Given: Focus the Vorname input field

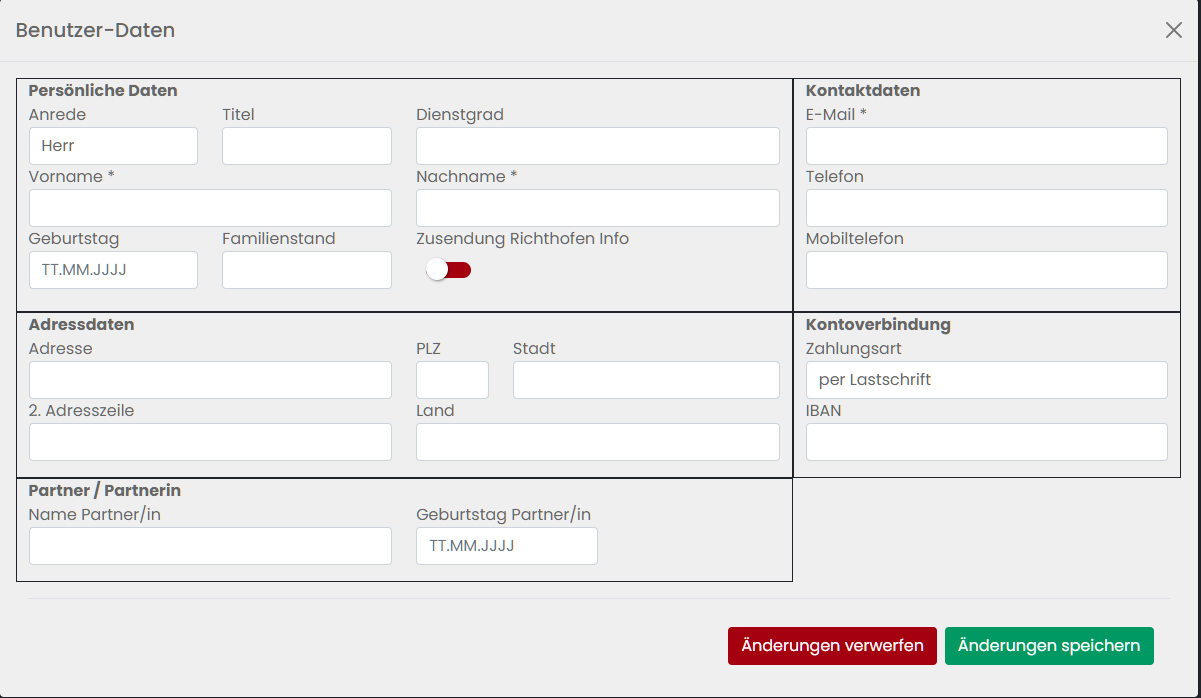Looking at the screenshot, I should click(210, 208).
